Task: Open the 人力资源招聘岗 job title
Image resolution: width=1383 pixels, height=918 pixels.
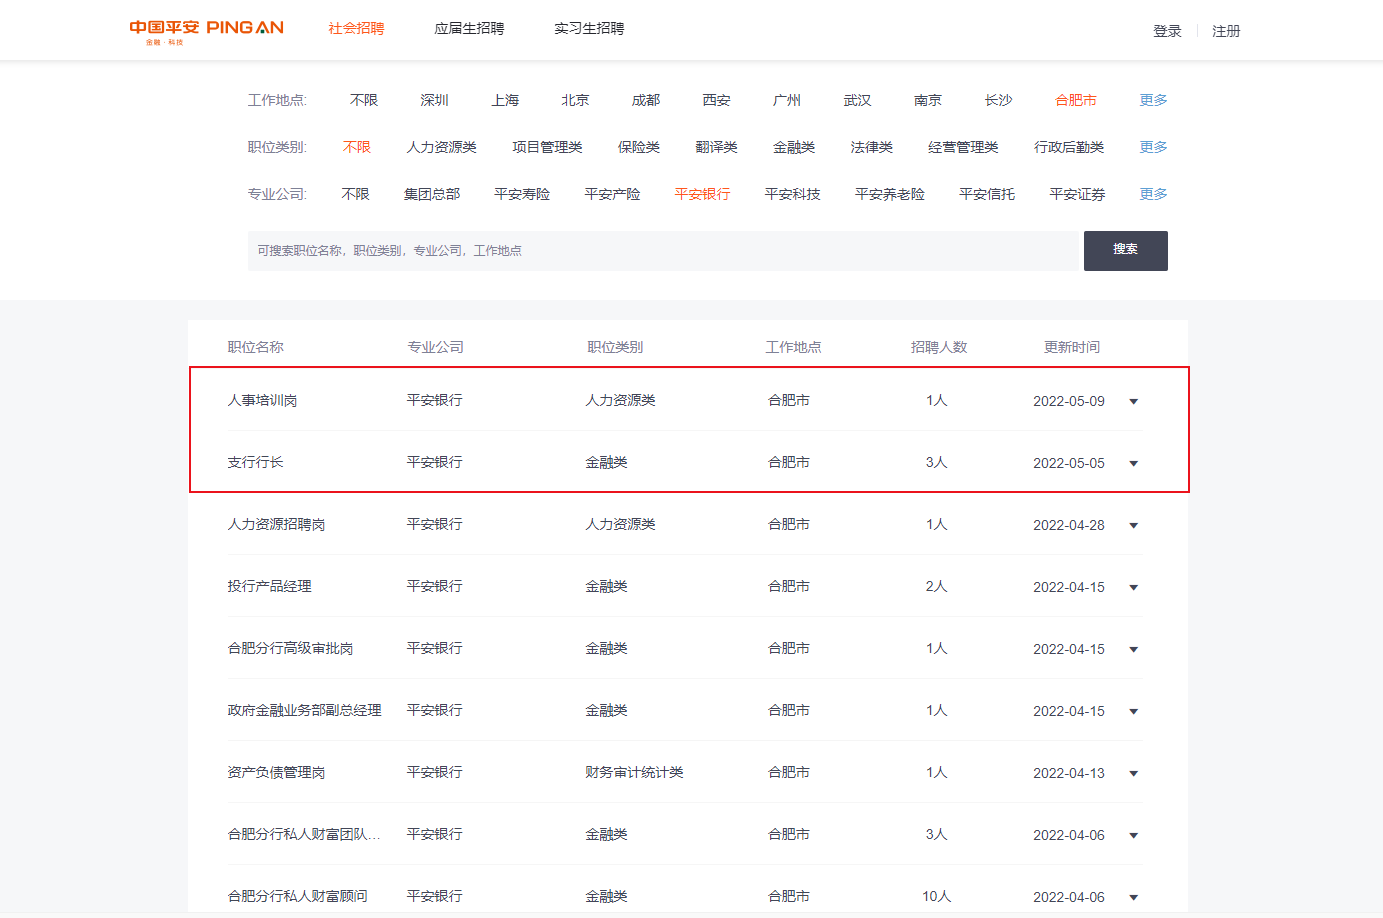Action: (x=276, y=524)
